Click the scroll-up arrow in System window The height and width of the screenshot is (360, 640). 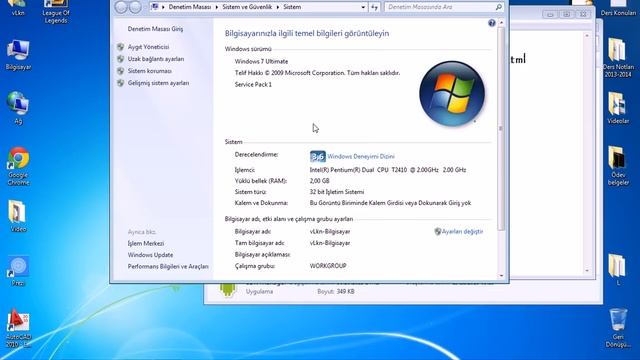[x=501, y=22]
